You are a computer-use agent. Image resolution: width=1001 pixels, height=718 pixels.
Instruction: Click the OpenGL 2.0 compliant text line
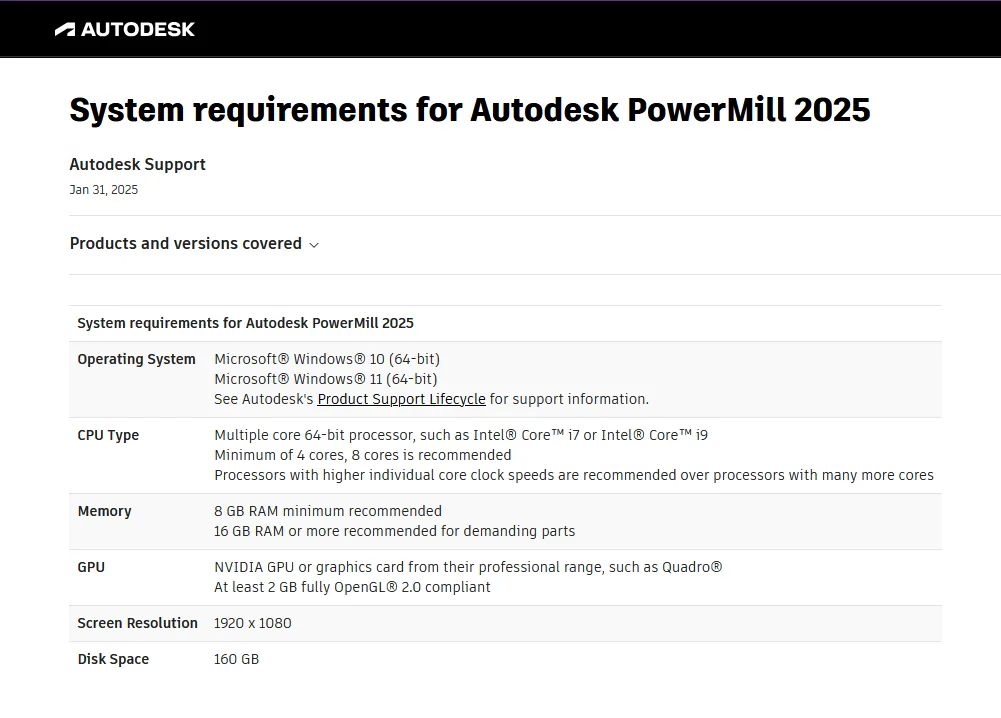(352, 587)
